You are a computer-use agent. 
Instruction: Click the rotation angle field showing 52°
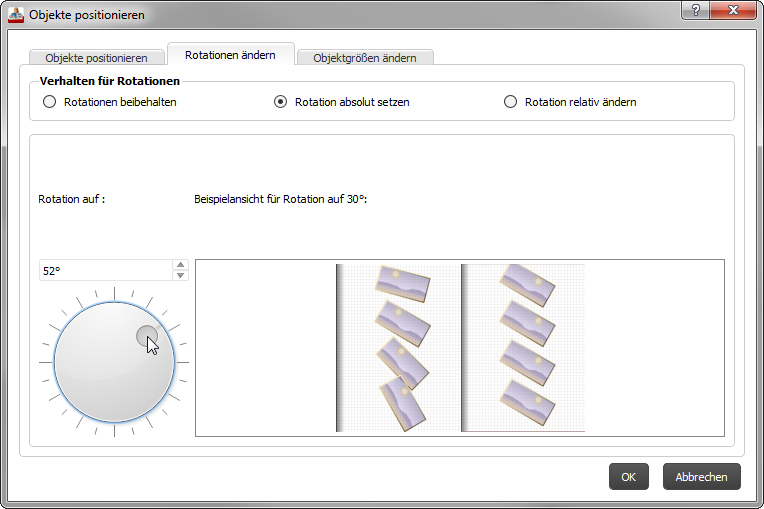point(105,271)
